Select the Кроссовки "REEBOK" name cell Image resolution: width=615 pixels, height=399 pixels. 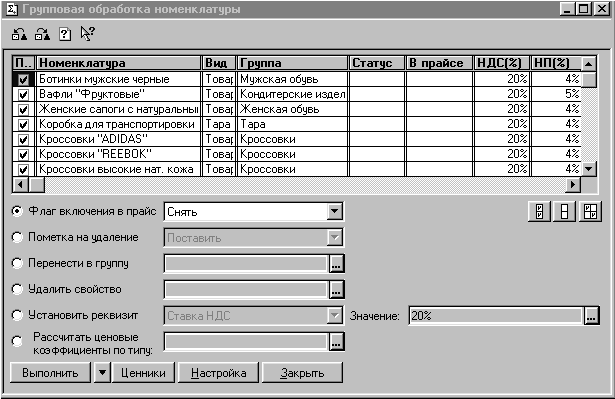point(118,154)
